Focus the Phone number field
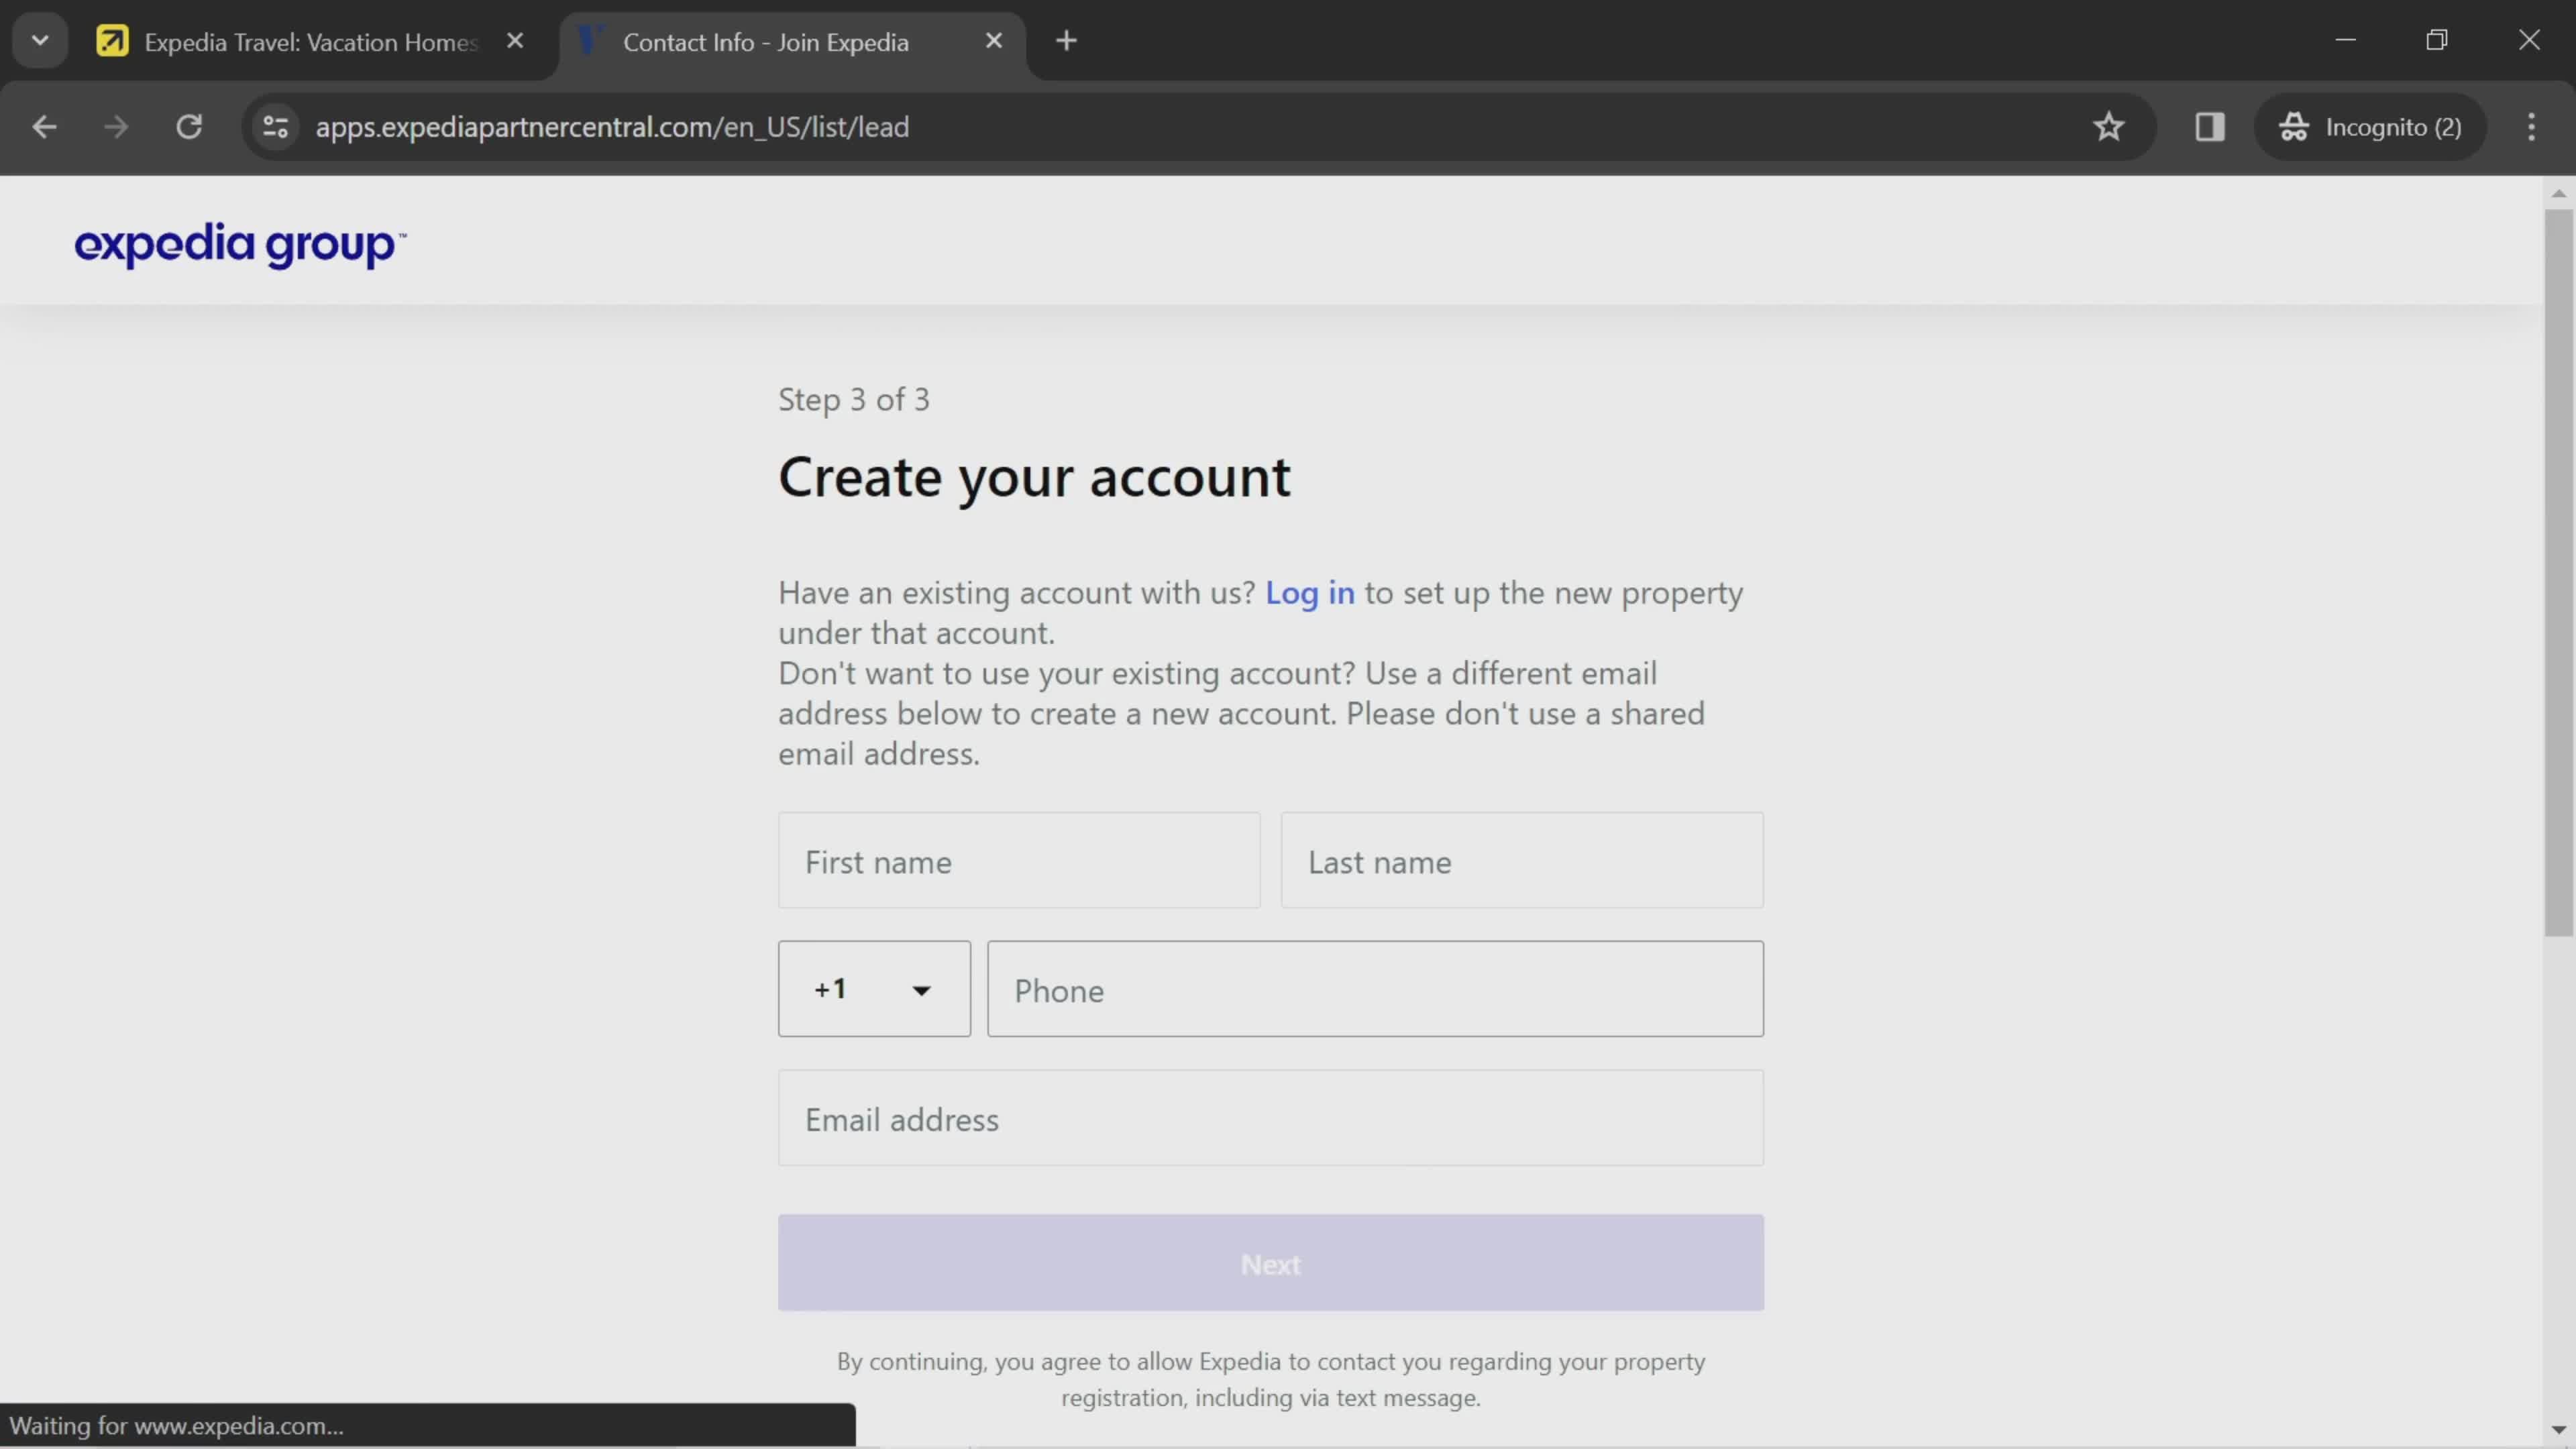This screenshot has height=1449, width=2576. [1375, 989]
